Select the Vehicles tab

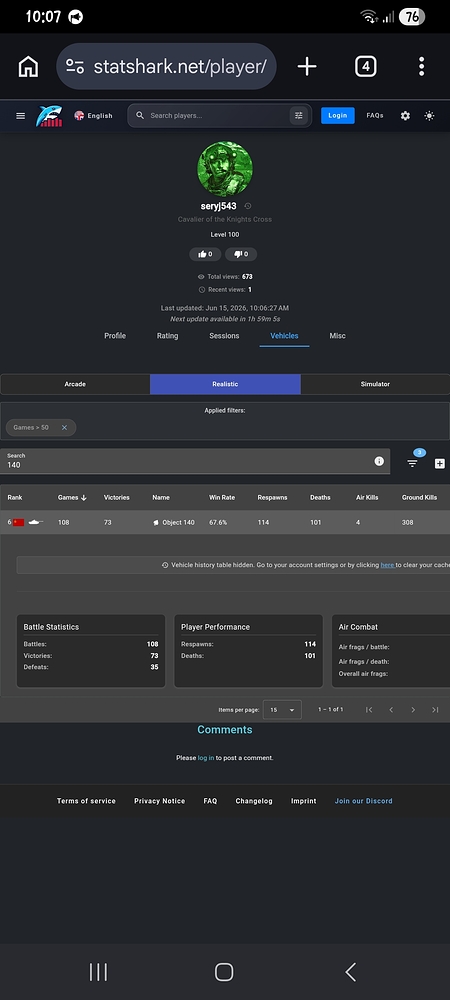pyautogui.click(x=284, y=336)
